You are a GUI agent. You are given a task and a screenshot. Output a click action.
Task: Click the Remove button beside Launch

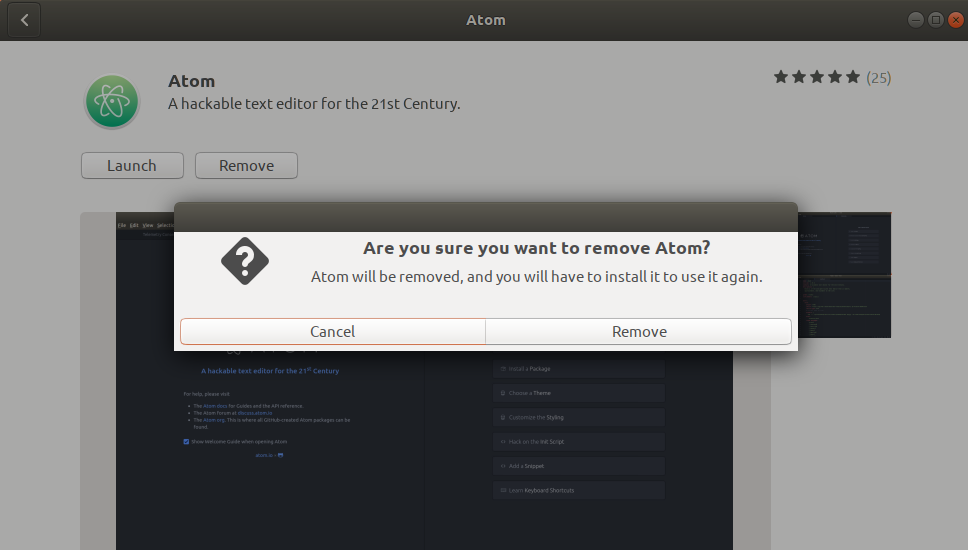pos(246,166)
